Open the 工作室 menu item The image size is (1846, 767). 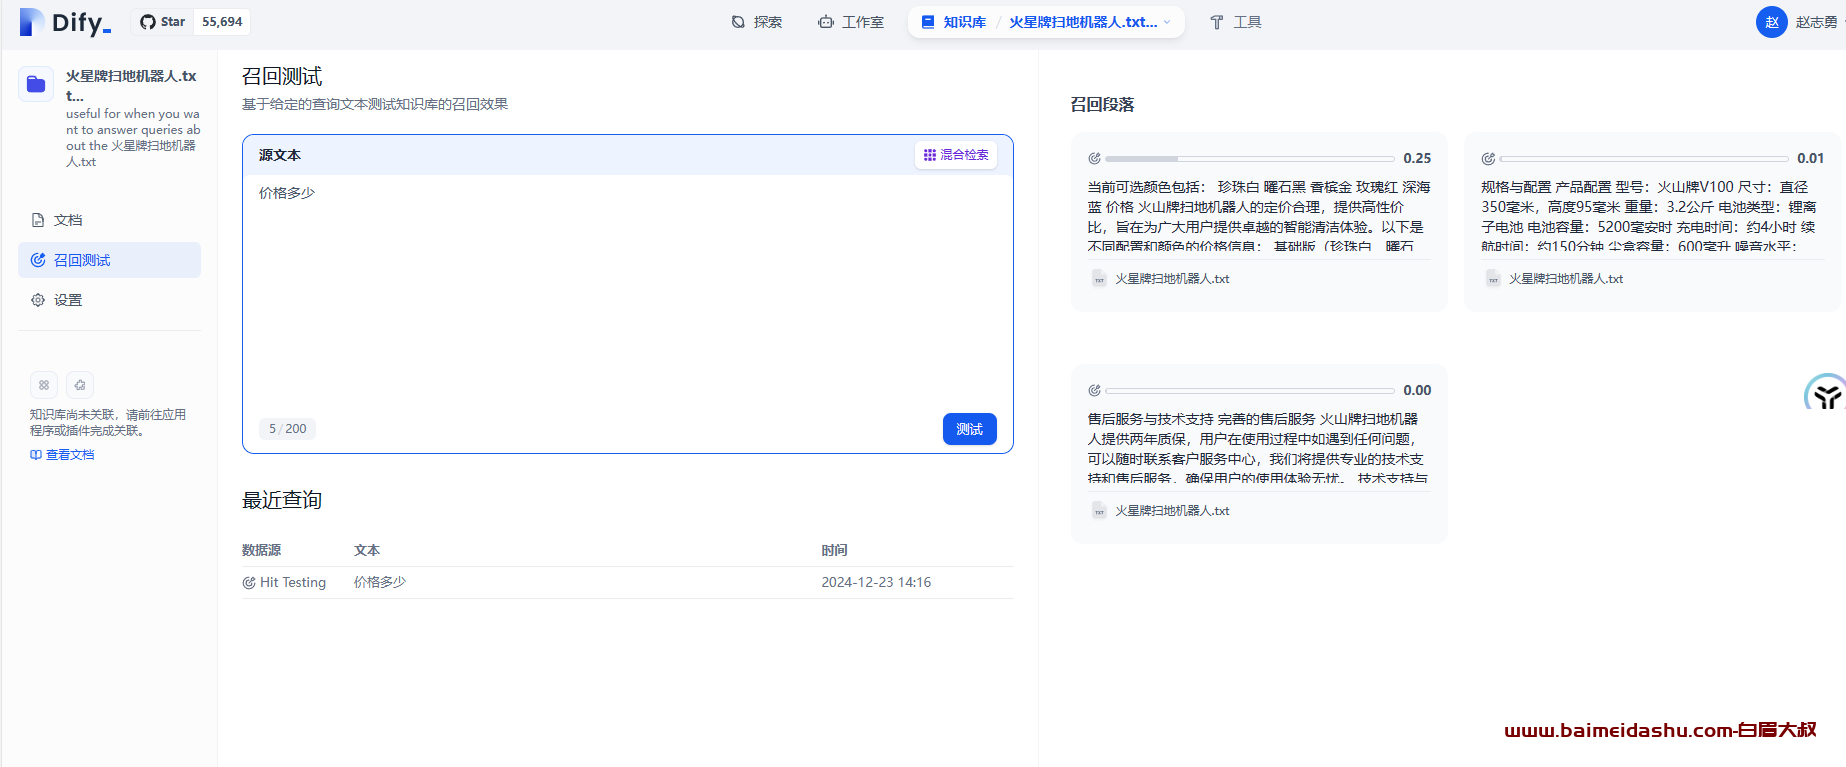pos(851,22)
